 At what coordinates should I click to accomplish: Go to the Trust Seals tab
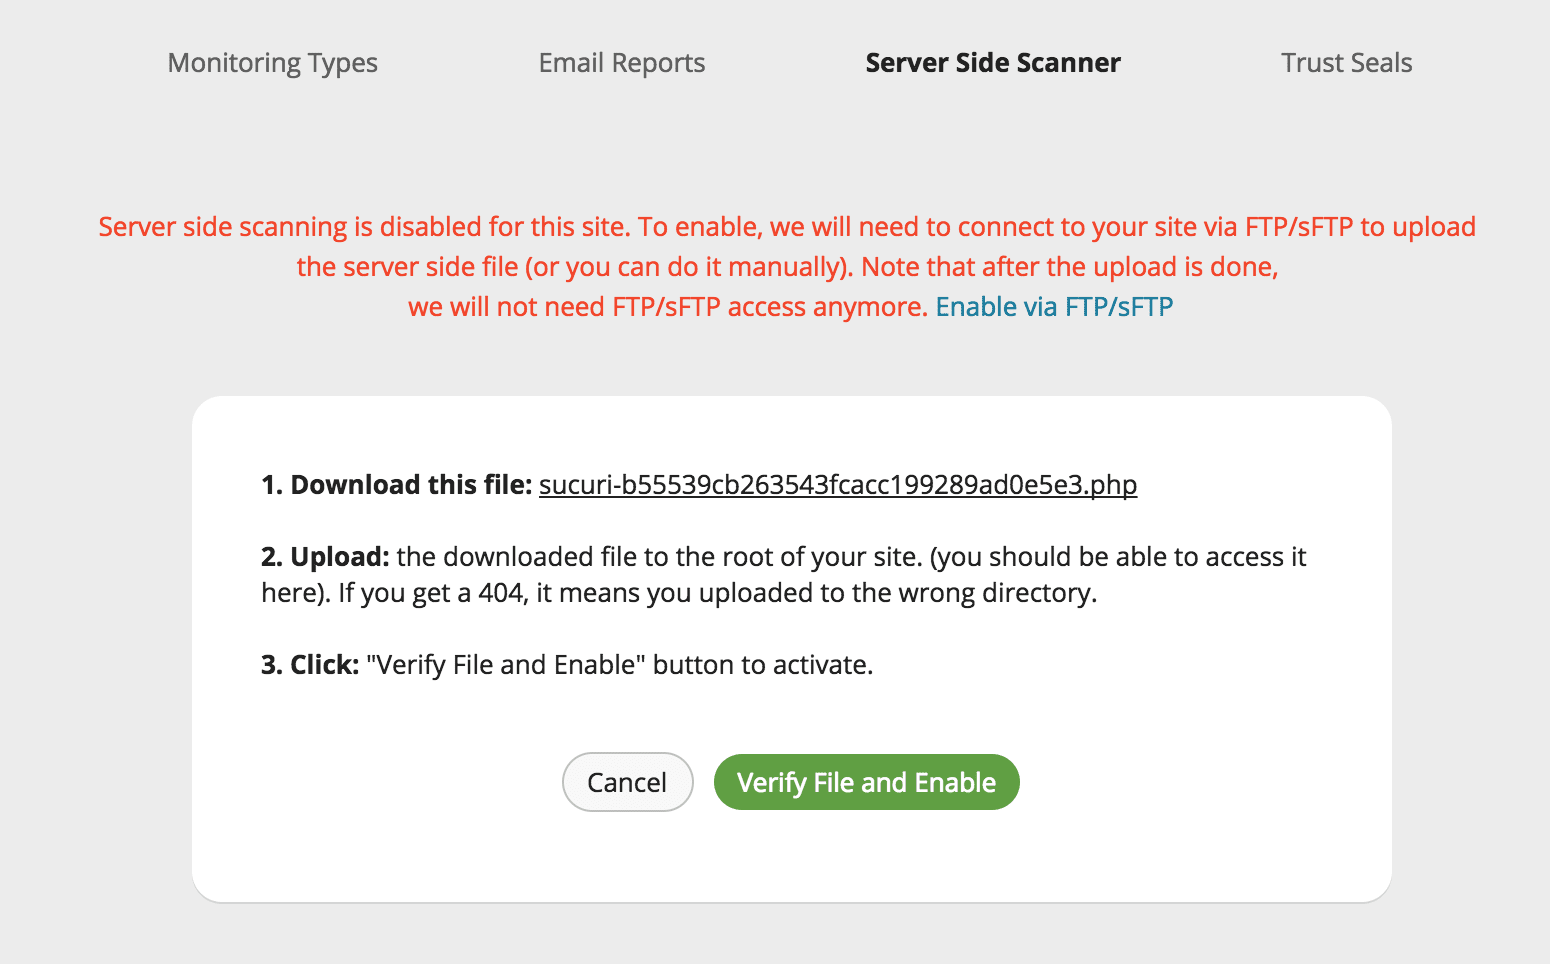(x=1347, y=63)
